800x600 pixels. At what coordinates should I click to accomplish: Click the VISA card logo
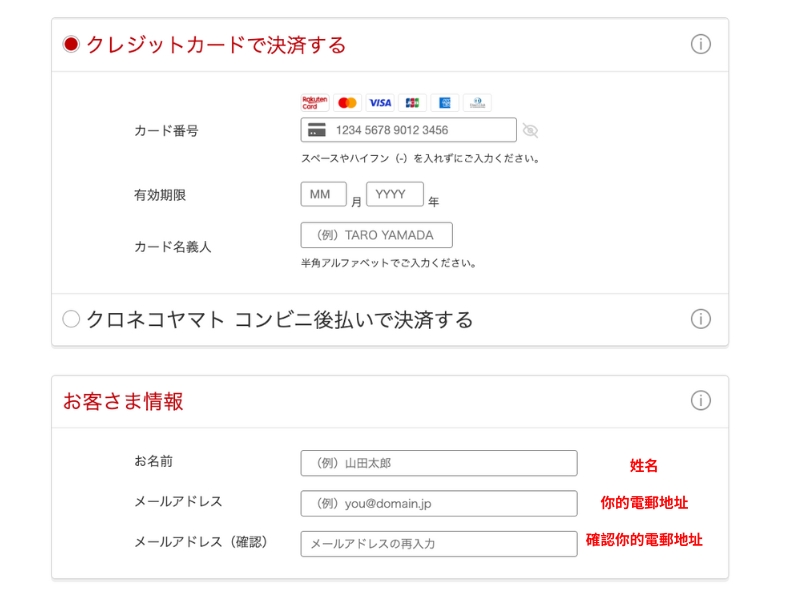coord(380,103)
